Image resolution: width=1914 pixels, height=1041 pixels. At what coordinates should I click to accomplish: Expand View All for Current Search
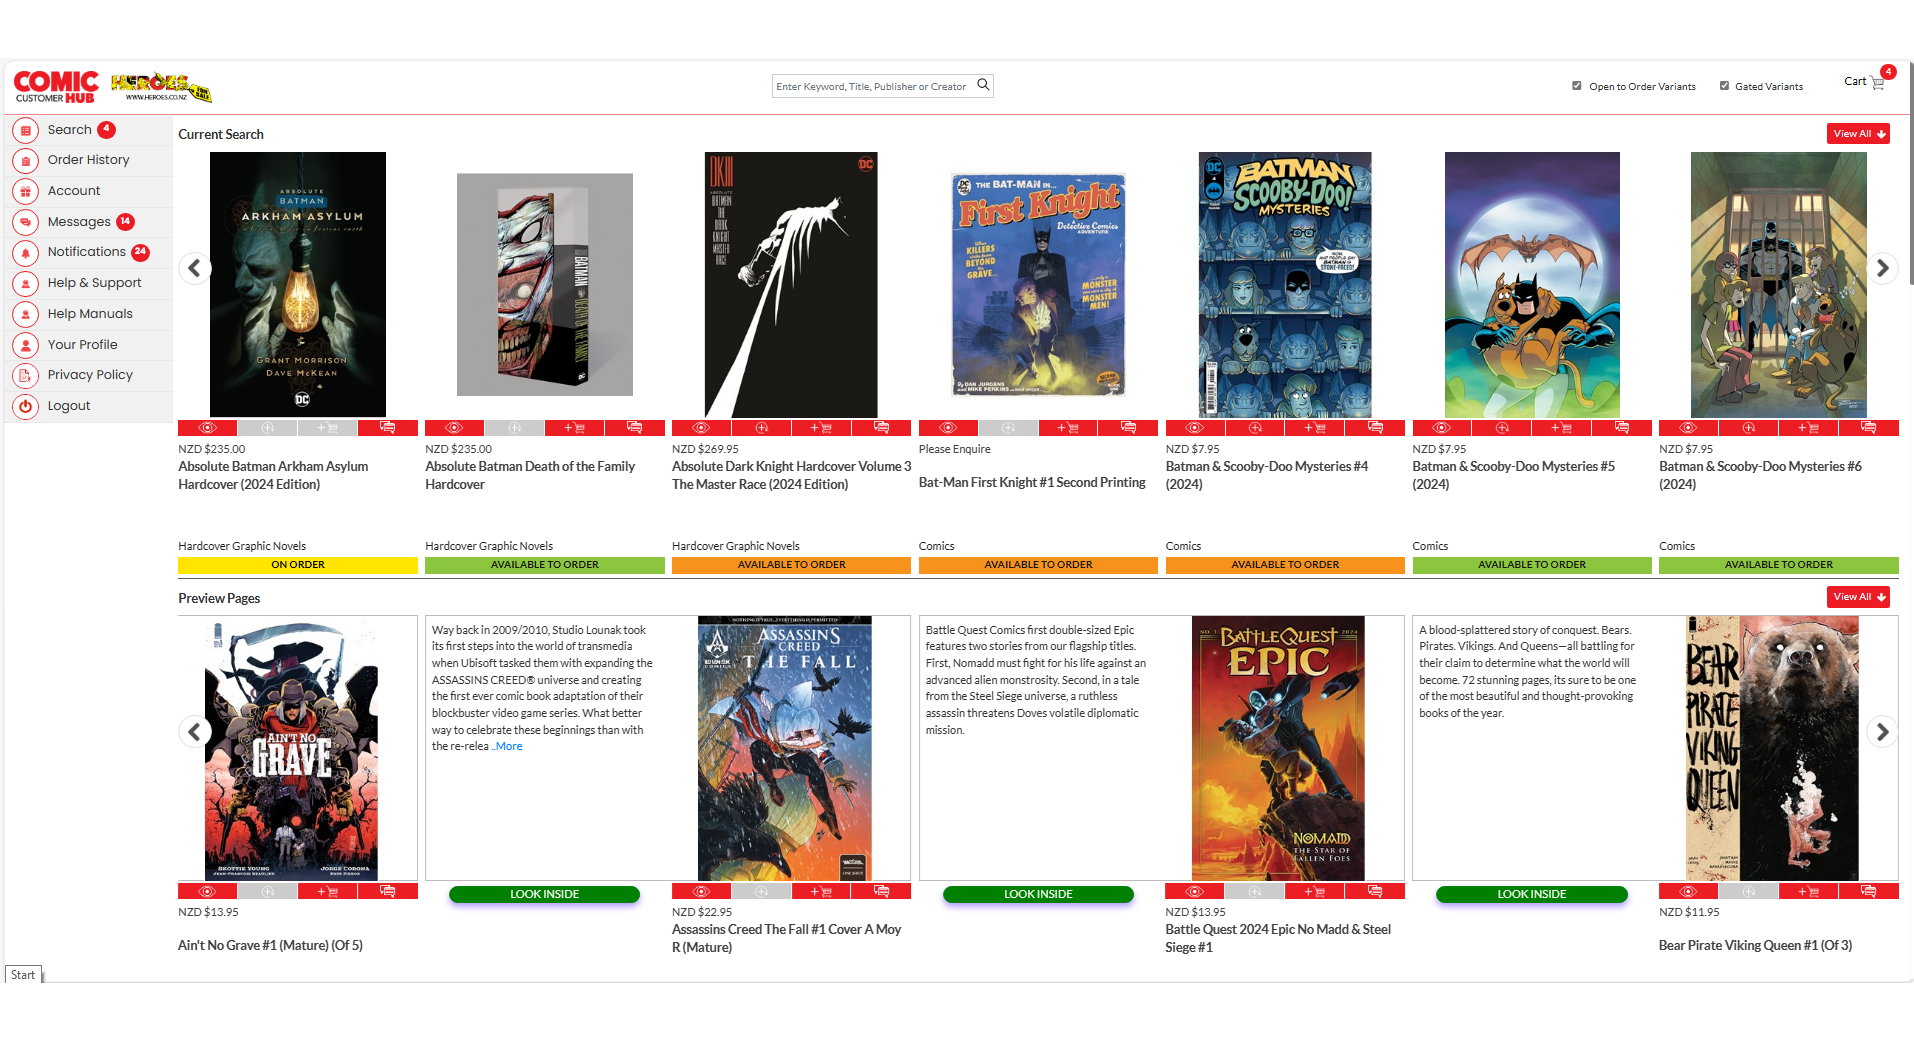point(1858,134)
